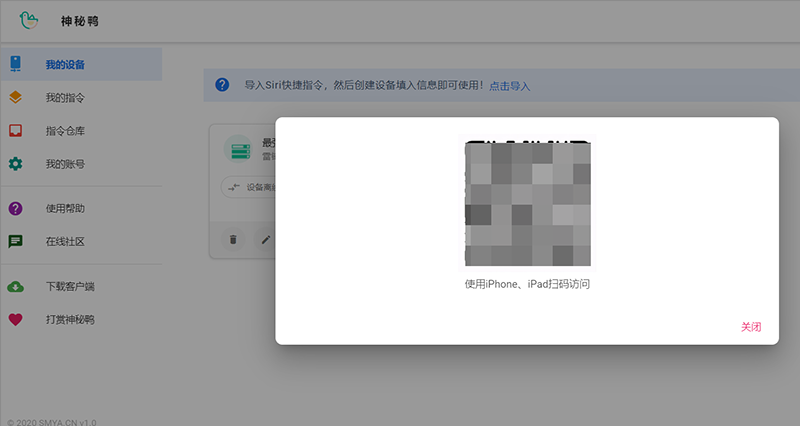Viewport: 800px width, 426px height.
Task: Click the red inbox icon beside 指令仓库
Action: pyautogui.click(x=15, y=131)
